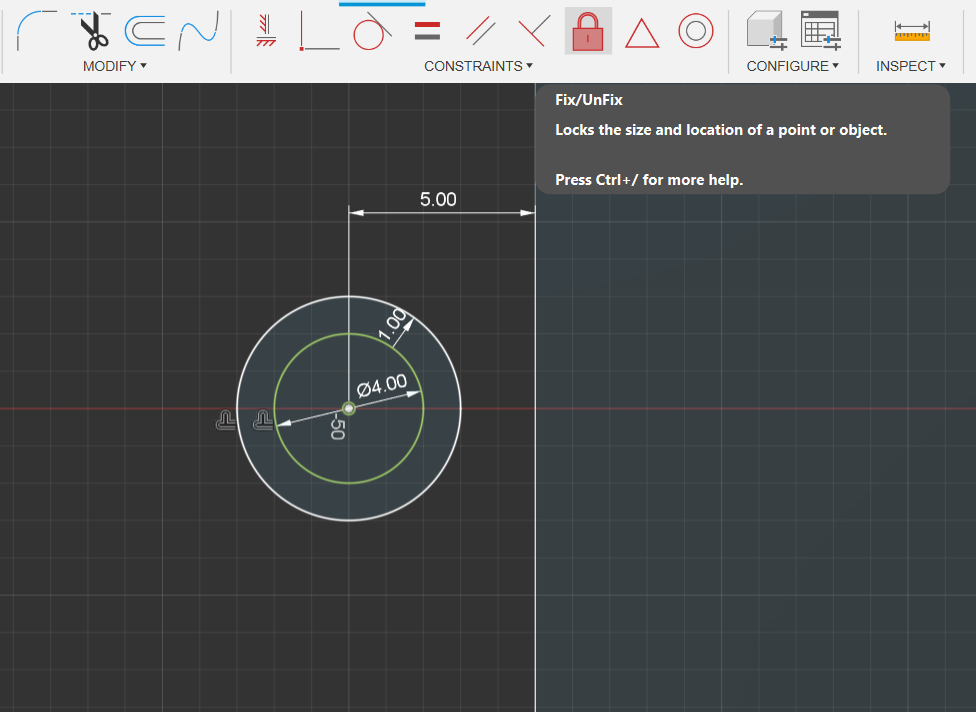
Task: Open the configuration table icon
Action: 820,30
